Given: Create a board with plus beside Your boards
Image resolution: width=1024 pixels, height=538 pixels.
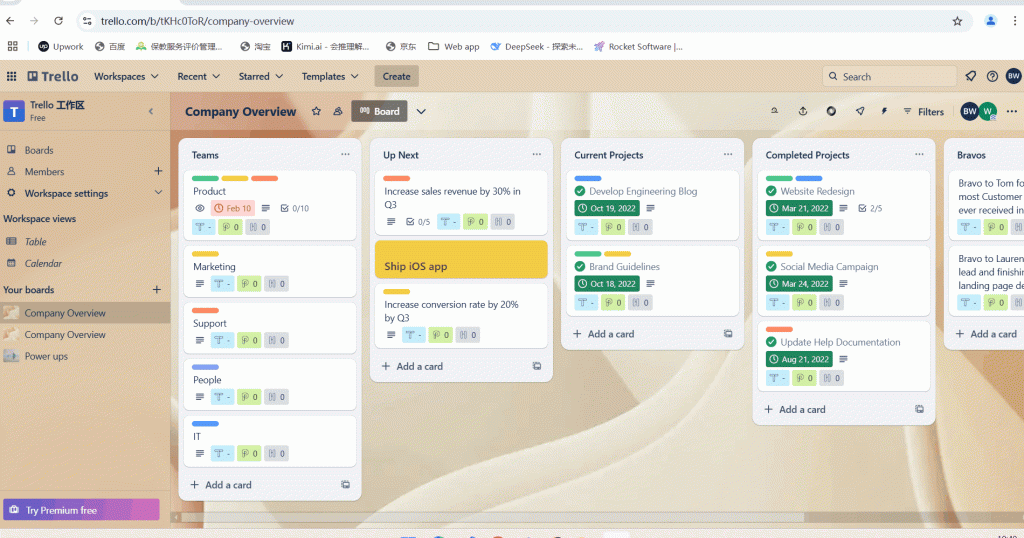Looking at the screenshot, I should coord(157,289).
